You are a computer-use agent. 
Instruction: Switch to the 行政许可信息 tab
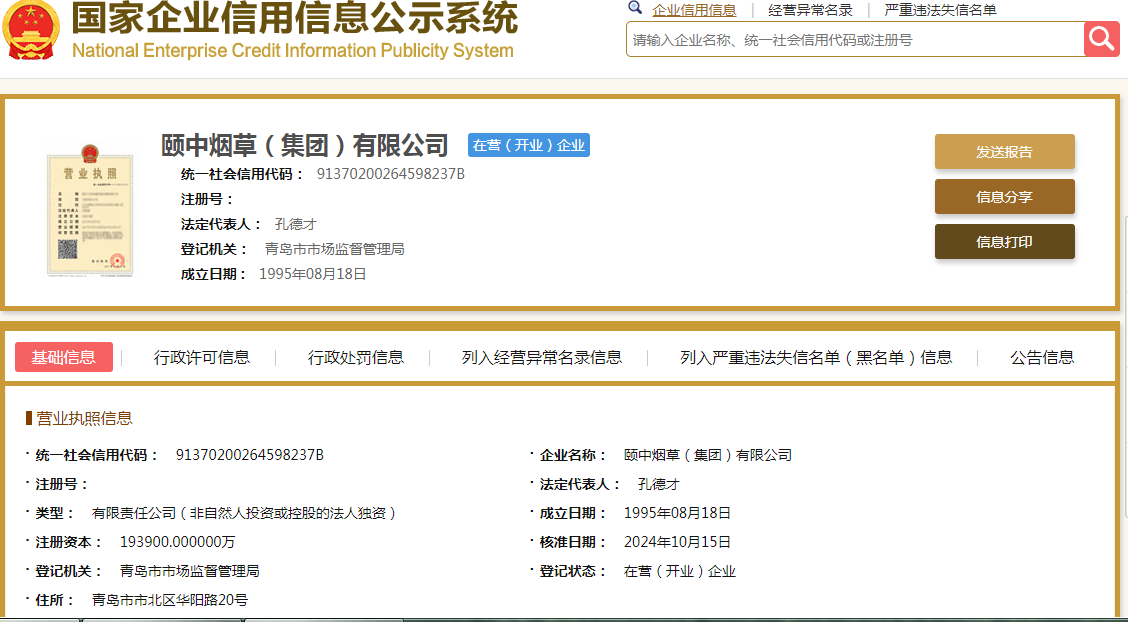pos(202,357)
